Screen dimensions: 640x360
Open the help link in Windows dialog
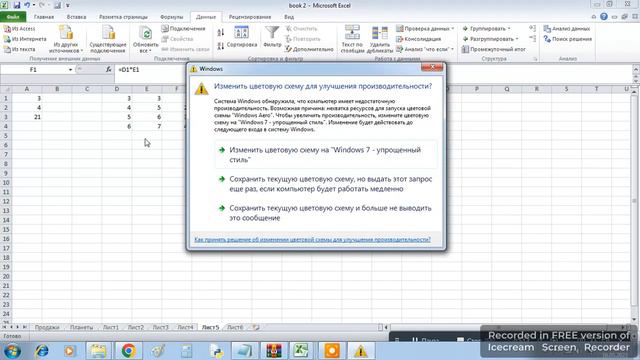click(312, 240)
